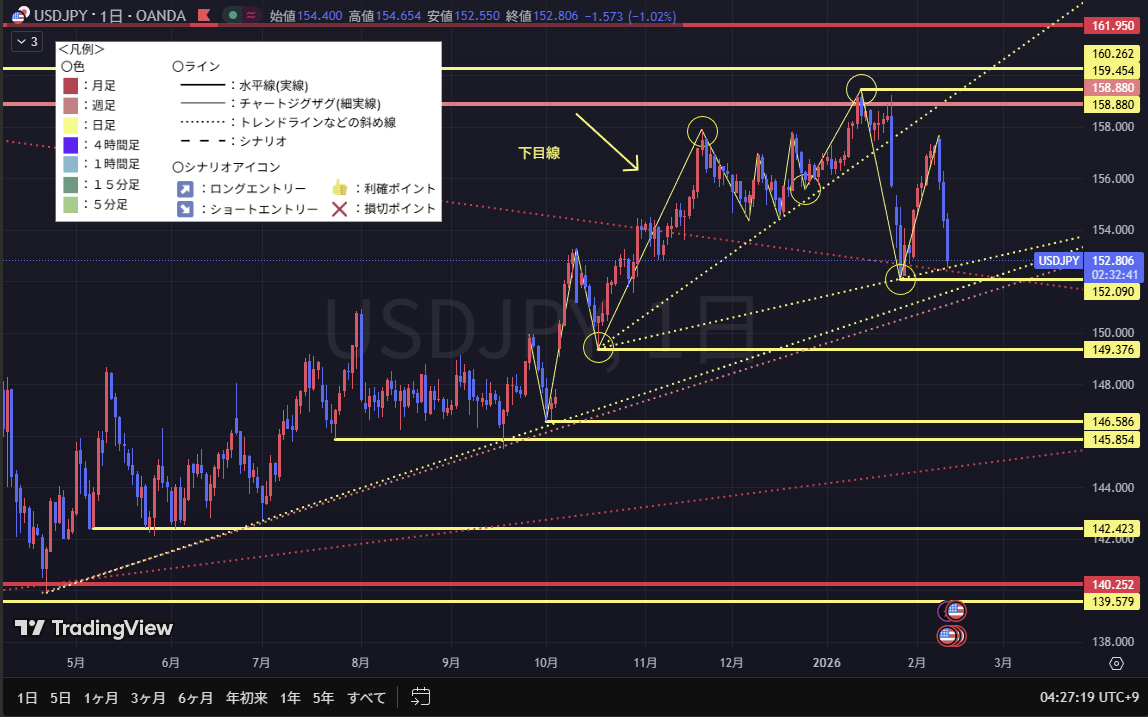The width and height of the screenshot is (1148, 717).
Task: Toggle the green market status indicator
Action: pos(233,17)
